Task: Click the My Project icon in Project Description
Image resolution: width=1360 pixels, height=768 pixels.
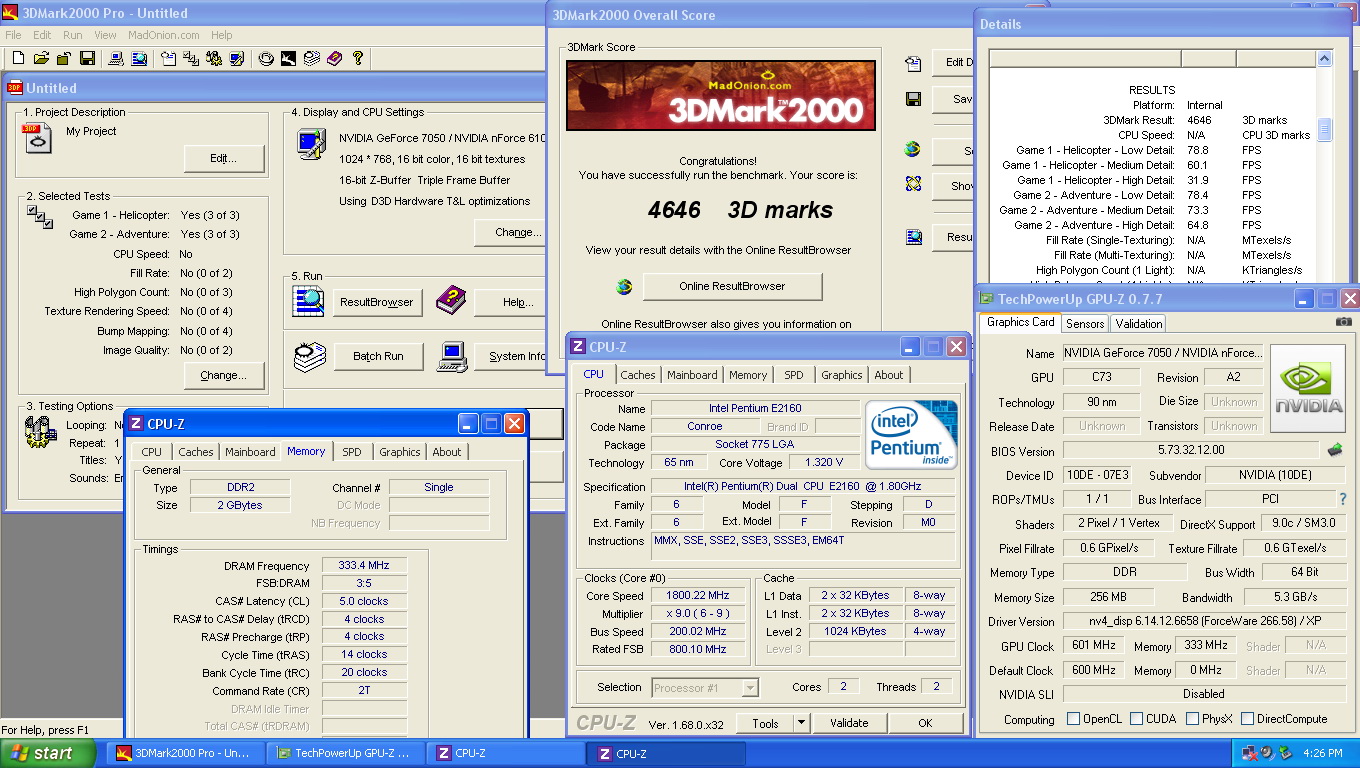Action: point(38,140)
